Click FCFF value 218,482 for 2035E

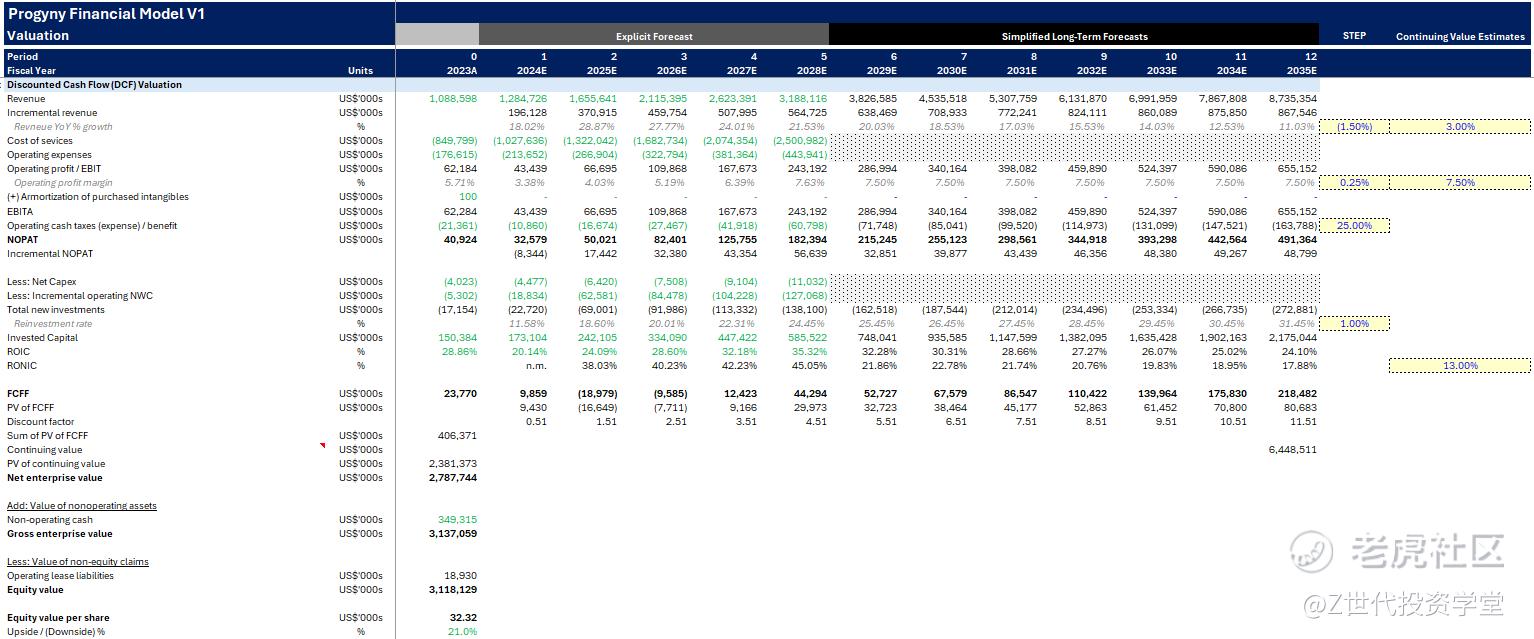[1297, 394]
